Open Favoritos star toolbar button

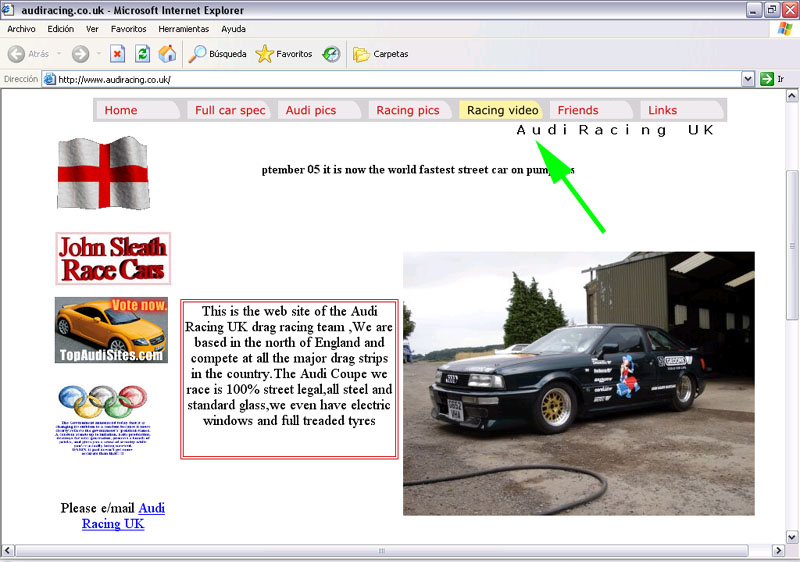click(x=284, y=54)
